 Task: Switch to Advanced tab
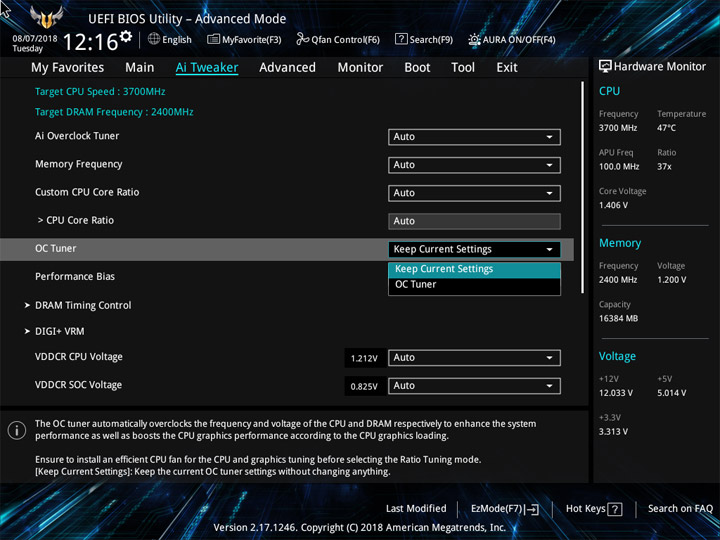(287, 68)
